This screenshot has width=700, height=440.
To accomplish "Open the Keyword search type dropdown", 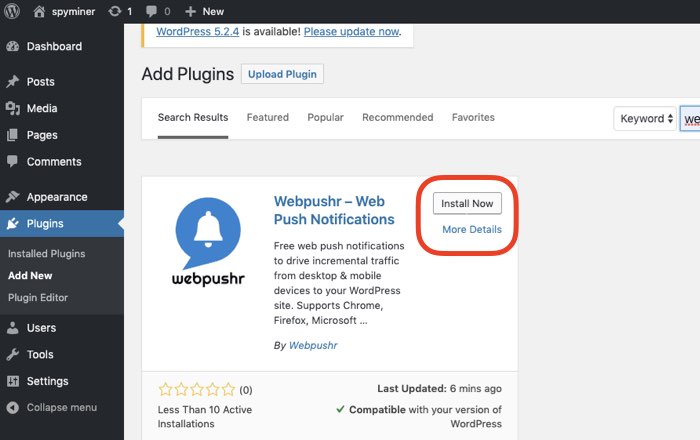I will tap(645, 118).
